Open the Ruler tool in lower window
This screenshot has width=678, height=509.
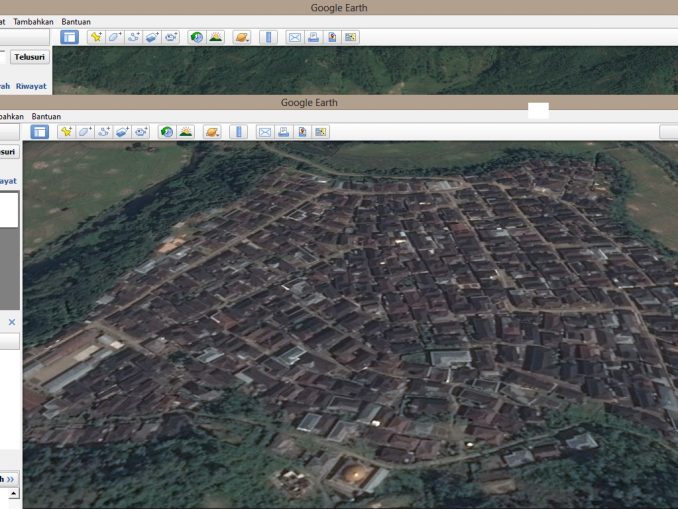coord(237,131)
